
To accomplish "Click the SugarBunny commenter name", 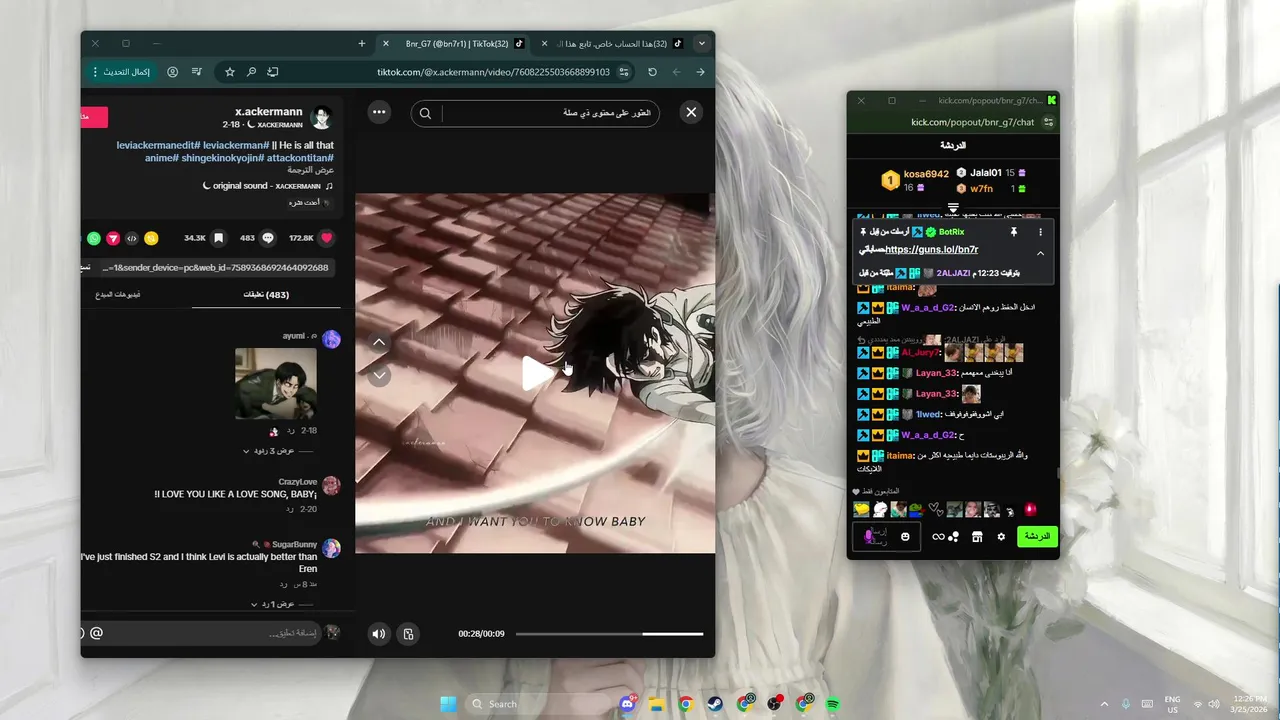I will coord(294,545).
